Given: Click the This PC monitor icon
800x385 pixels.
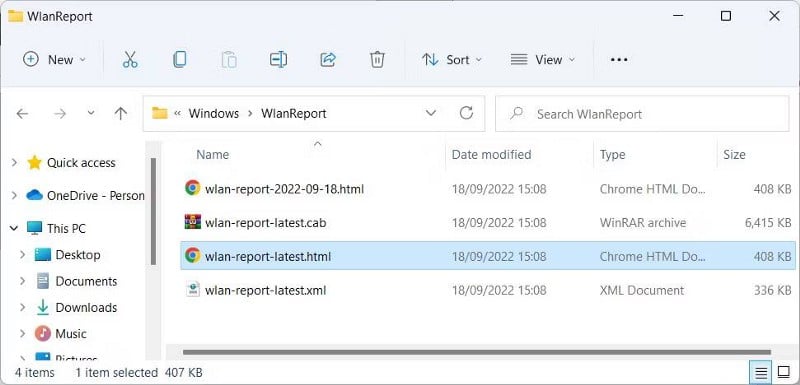Looking at the screenshot, I should 34,228.
